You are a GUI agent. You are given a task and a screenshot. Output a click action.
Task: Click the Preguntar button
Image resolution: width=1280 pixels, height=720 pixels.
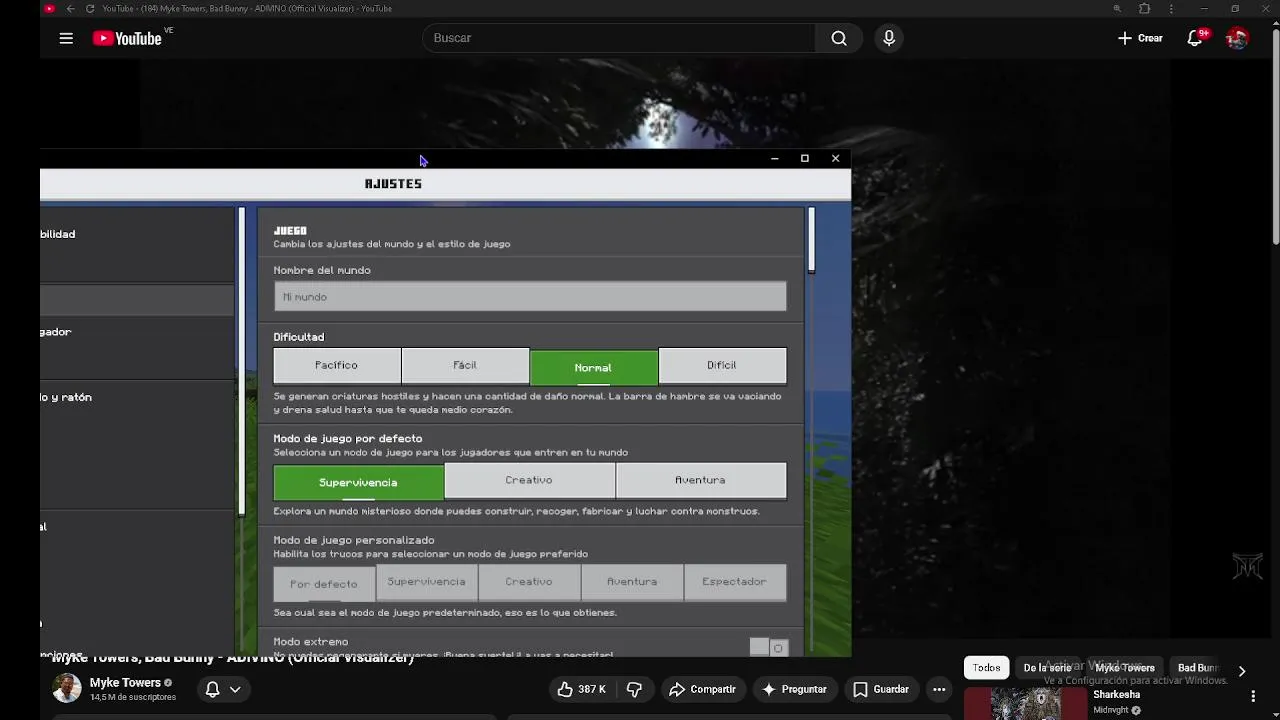click(x=794, y=689)
